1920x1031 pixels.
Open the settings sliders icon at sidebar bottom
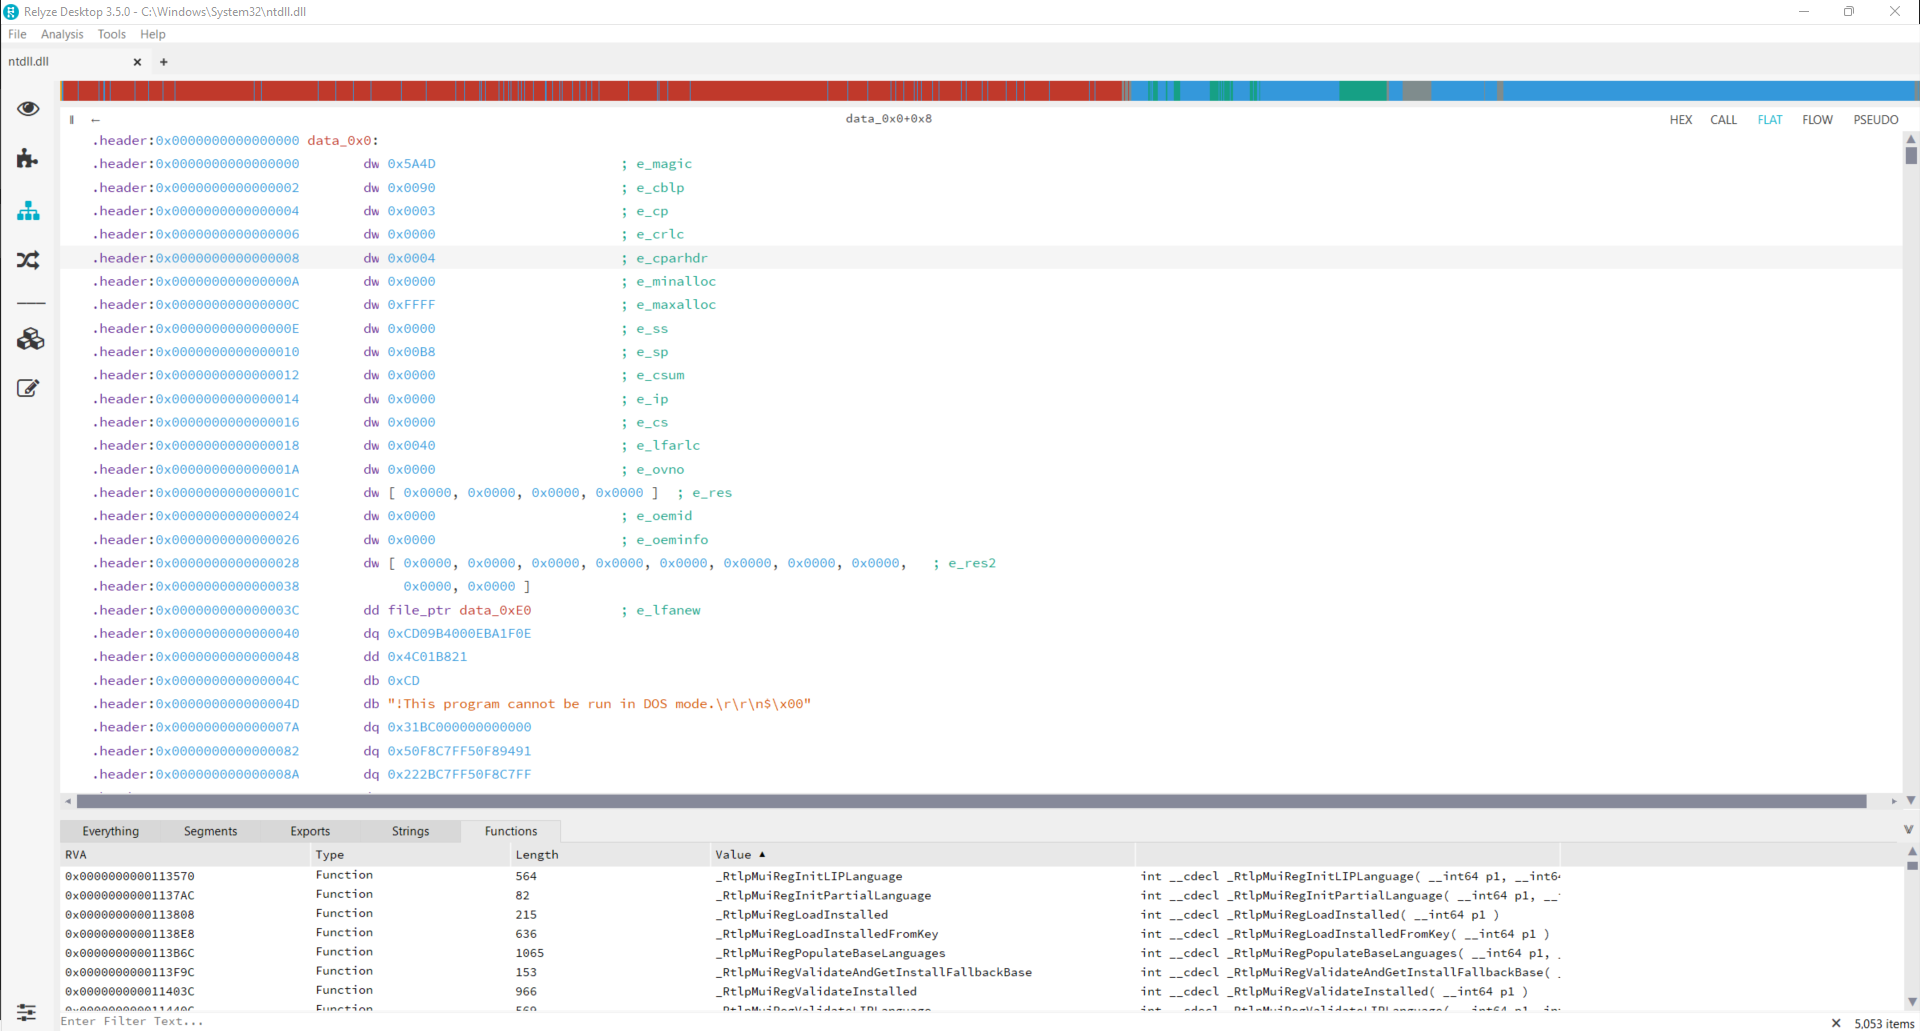tap(27, 1013)
